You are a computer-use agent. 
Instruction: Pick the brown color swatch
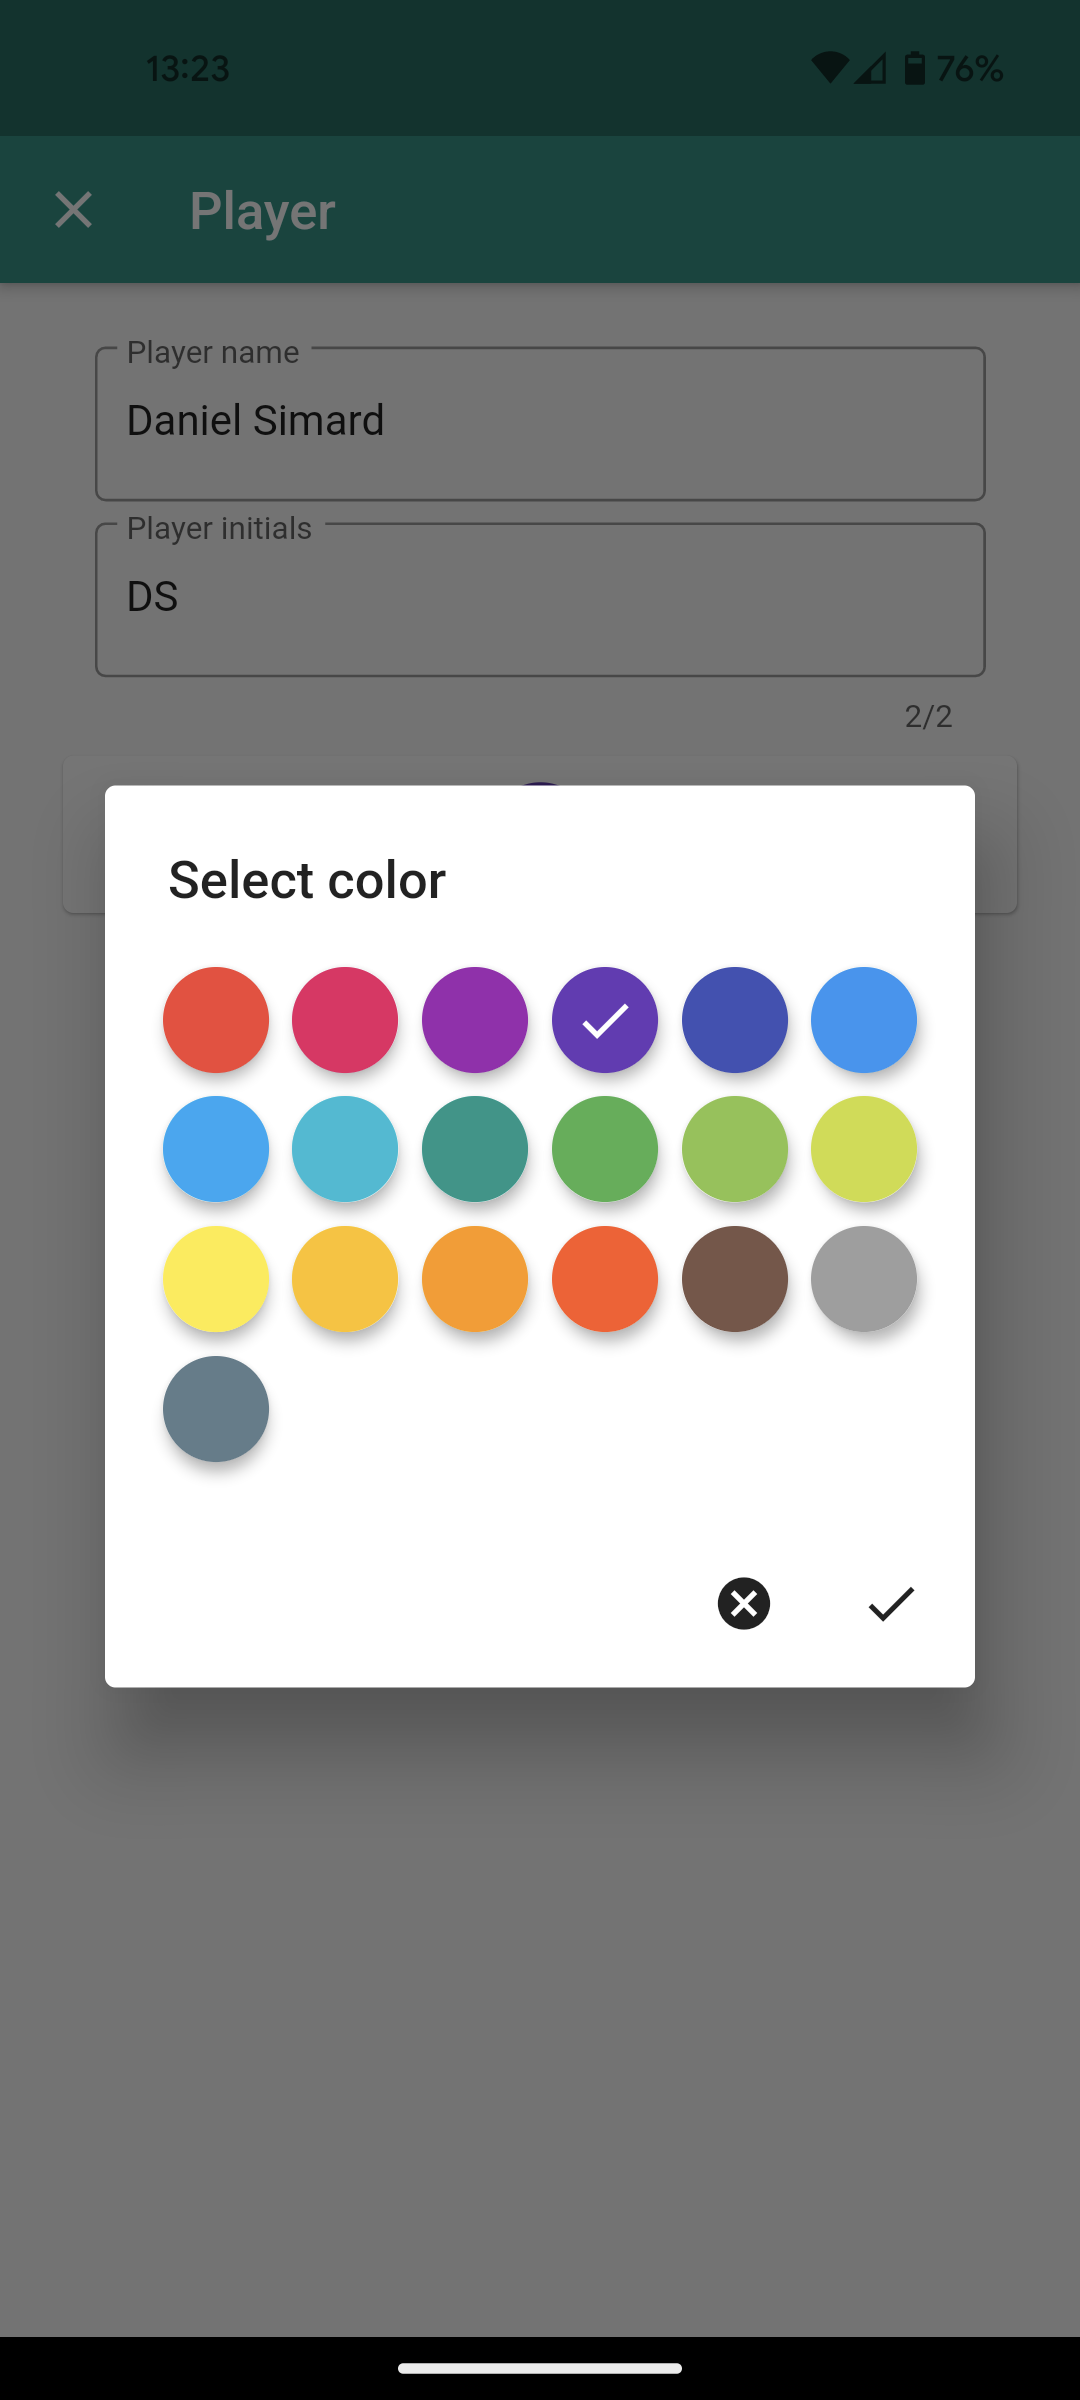[735, 1279]
